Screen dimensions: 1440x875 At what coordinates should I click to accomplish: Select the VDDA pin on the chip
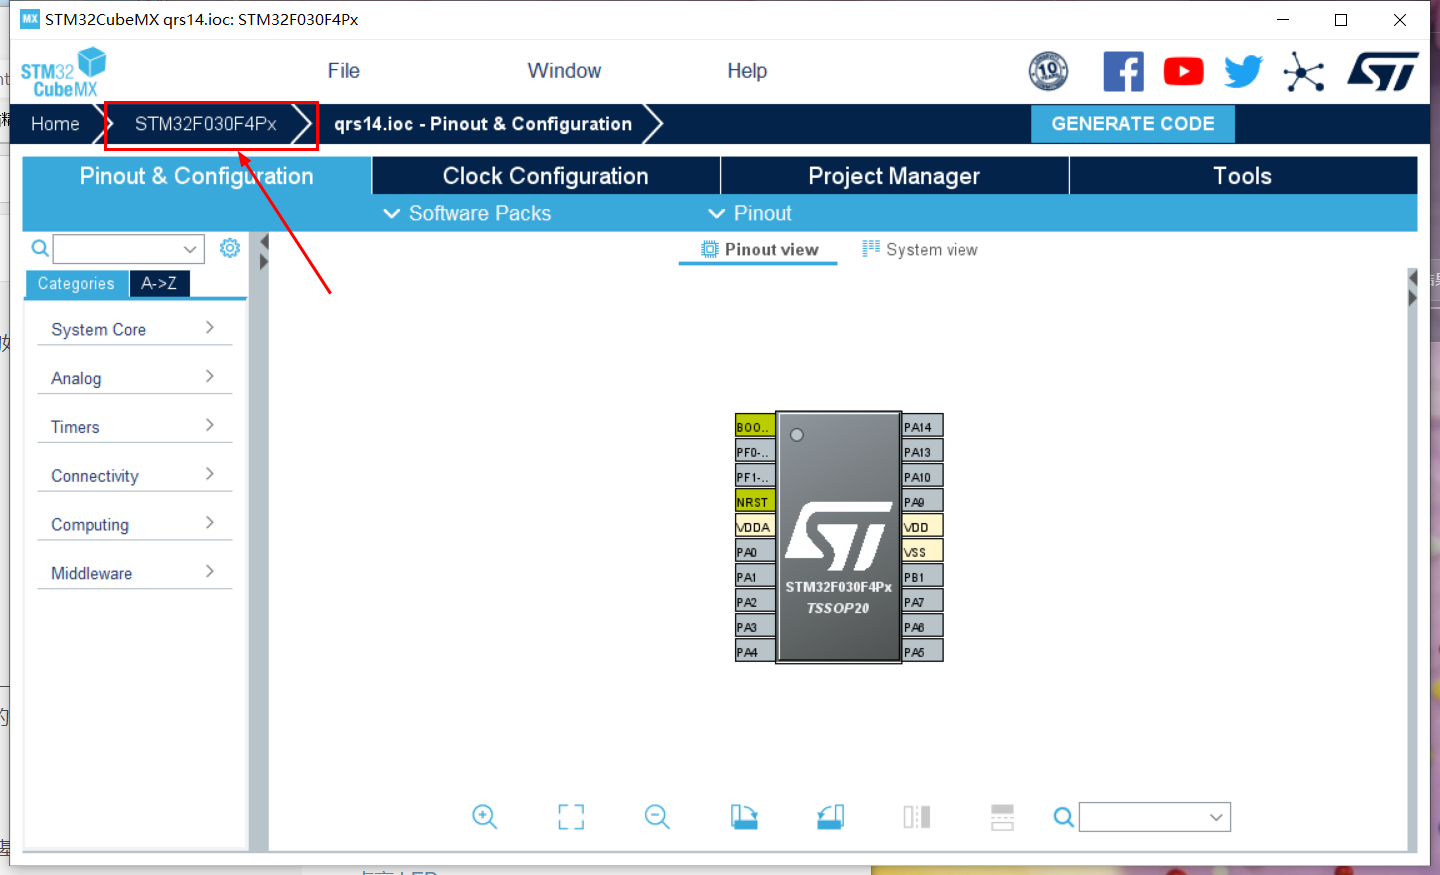[x=755, y=526]
